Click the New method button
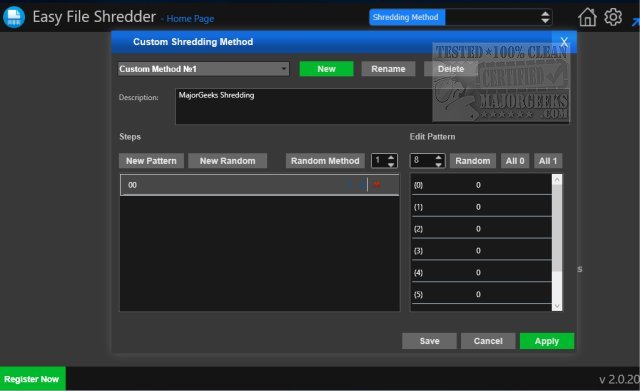Screen dimensions: 640x391 point(327,69)
